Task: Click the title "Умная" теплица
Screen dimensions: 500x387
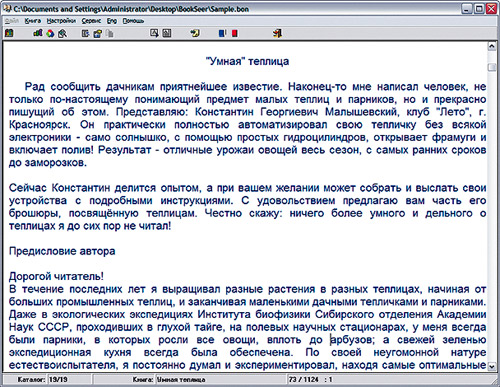Action: pos(247,61)
